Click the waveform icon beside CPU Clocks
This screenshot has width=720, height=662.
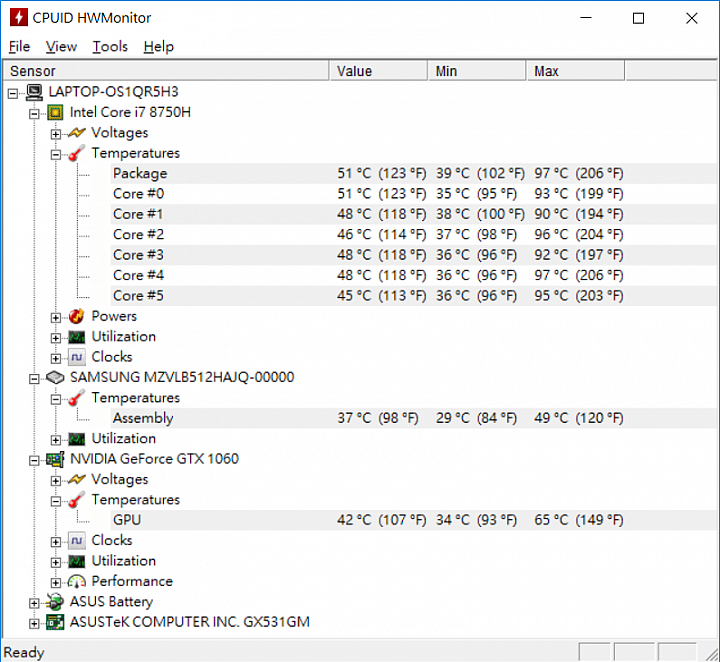click(76, 357)
